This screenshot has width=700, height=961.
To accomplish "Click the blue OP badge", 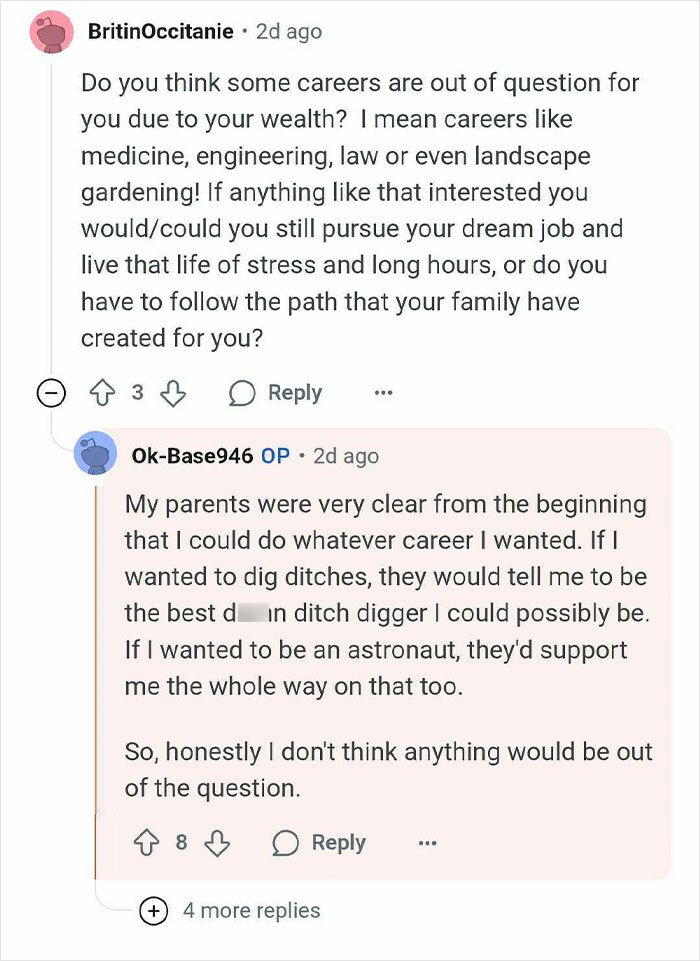I will point(275,456).
